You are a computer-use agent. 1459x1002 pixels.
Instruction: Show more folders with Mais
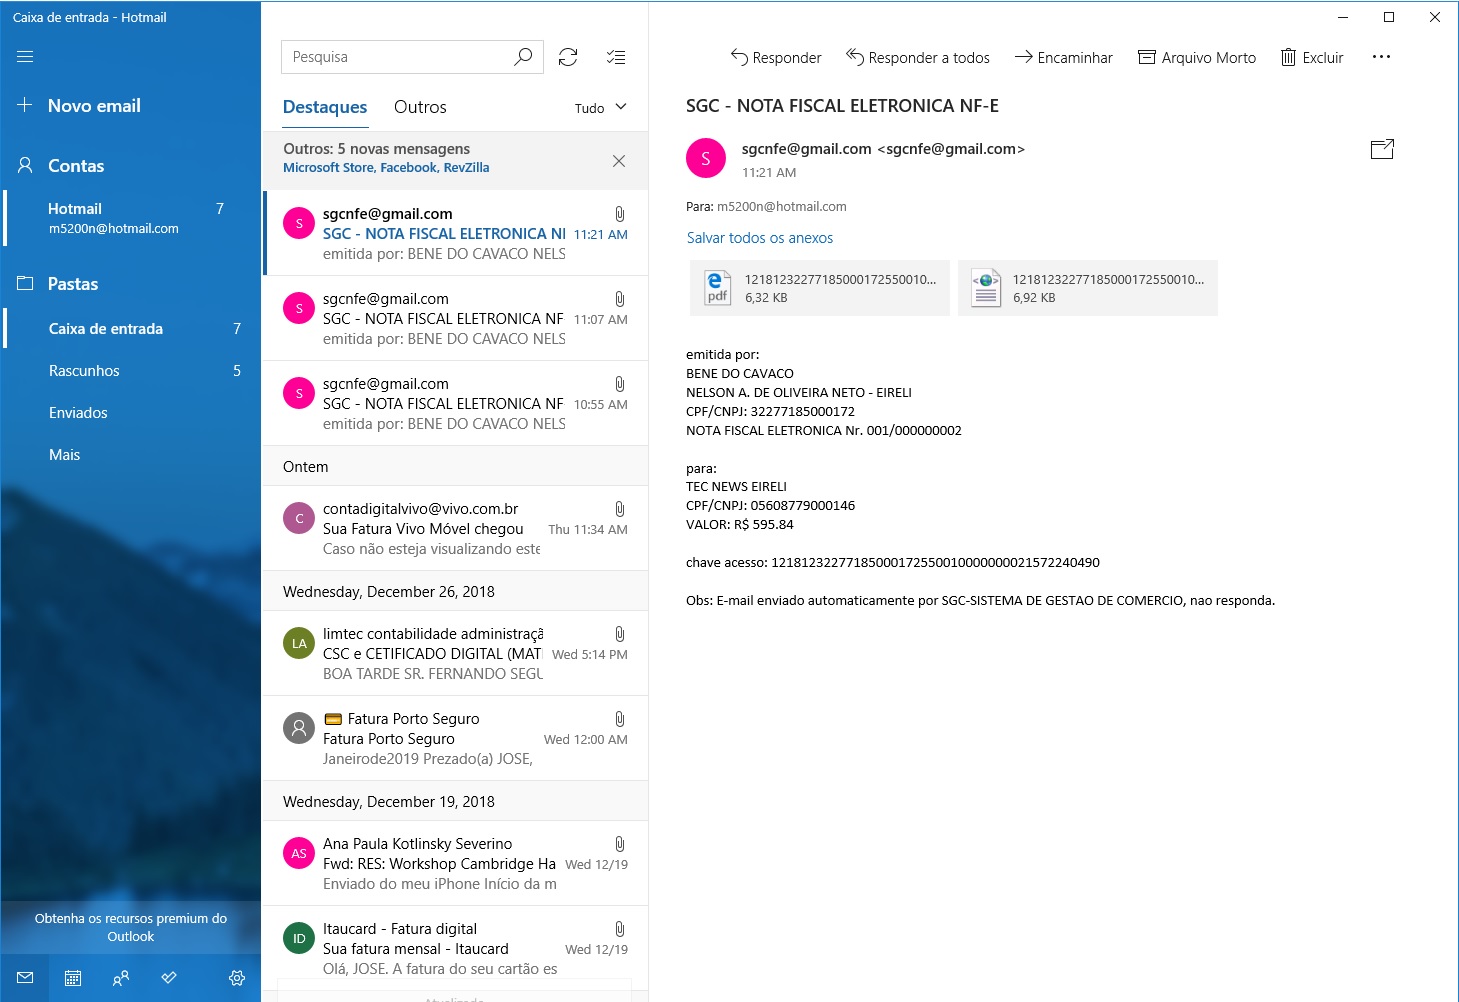pos(131,455)
